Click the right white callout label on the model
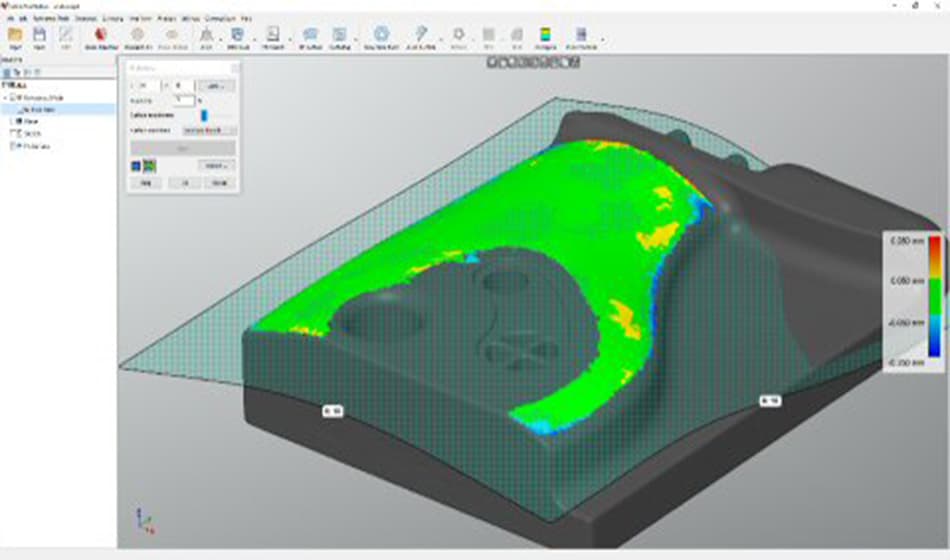950x560 pixels. point(770,401)
